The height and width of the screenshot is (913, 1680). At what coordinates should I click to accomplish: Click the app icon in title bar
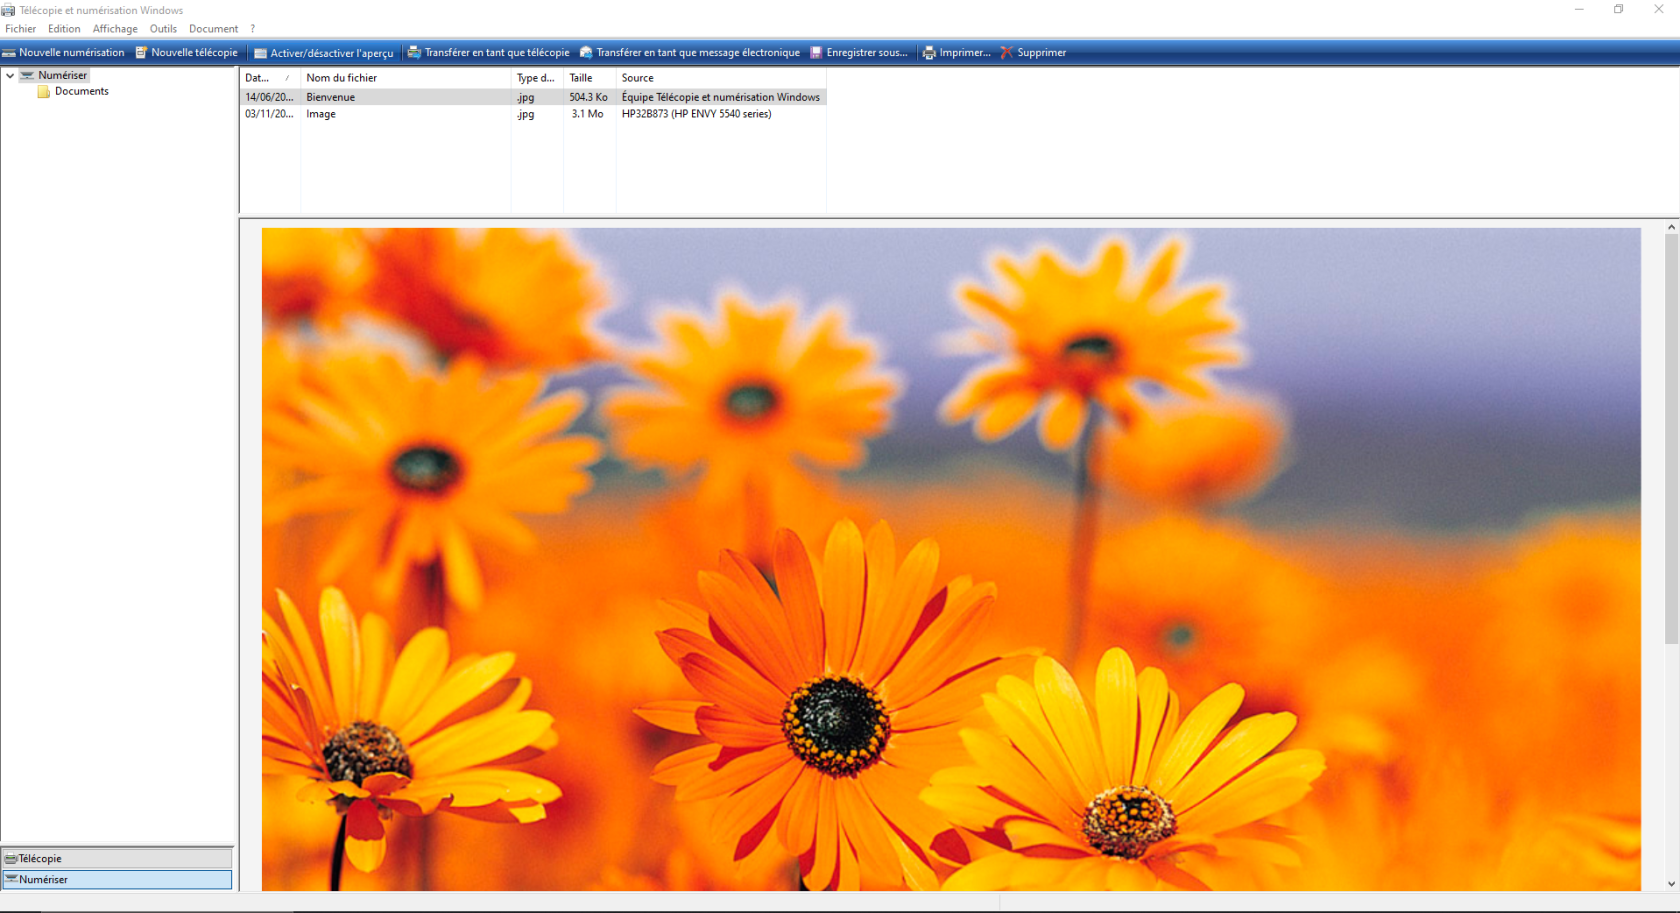click(8, 10)
